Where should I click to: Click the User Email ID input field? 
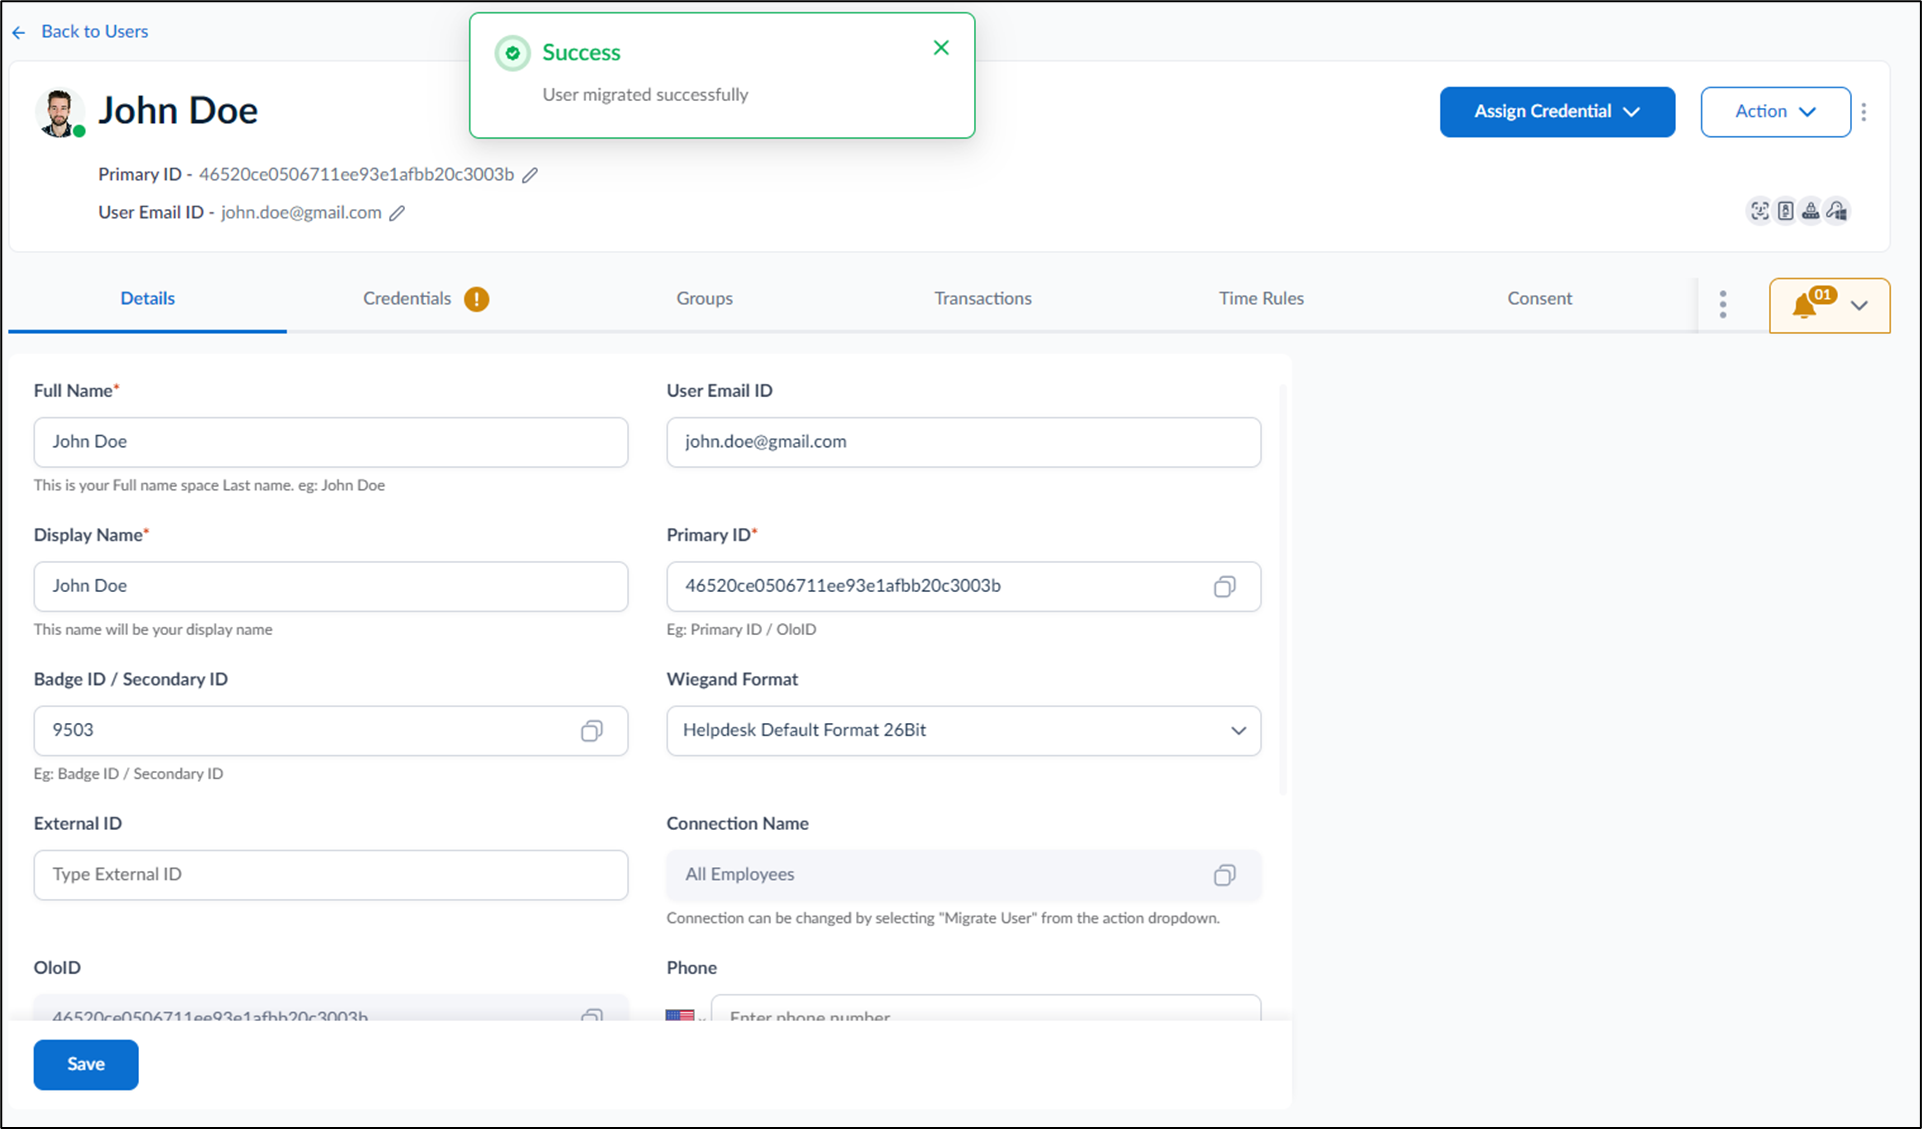pyautogui.click(x=963, y=442)
